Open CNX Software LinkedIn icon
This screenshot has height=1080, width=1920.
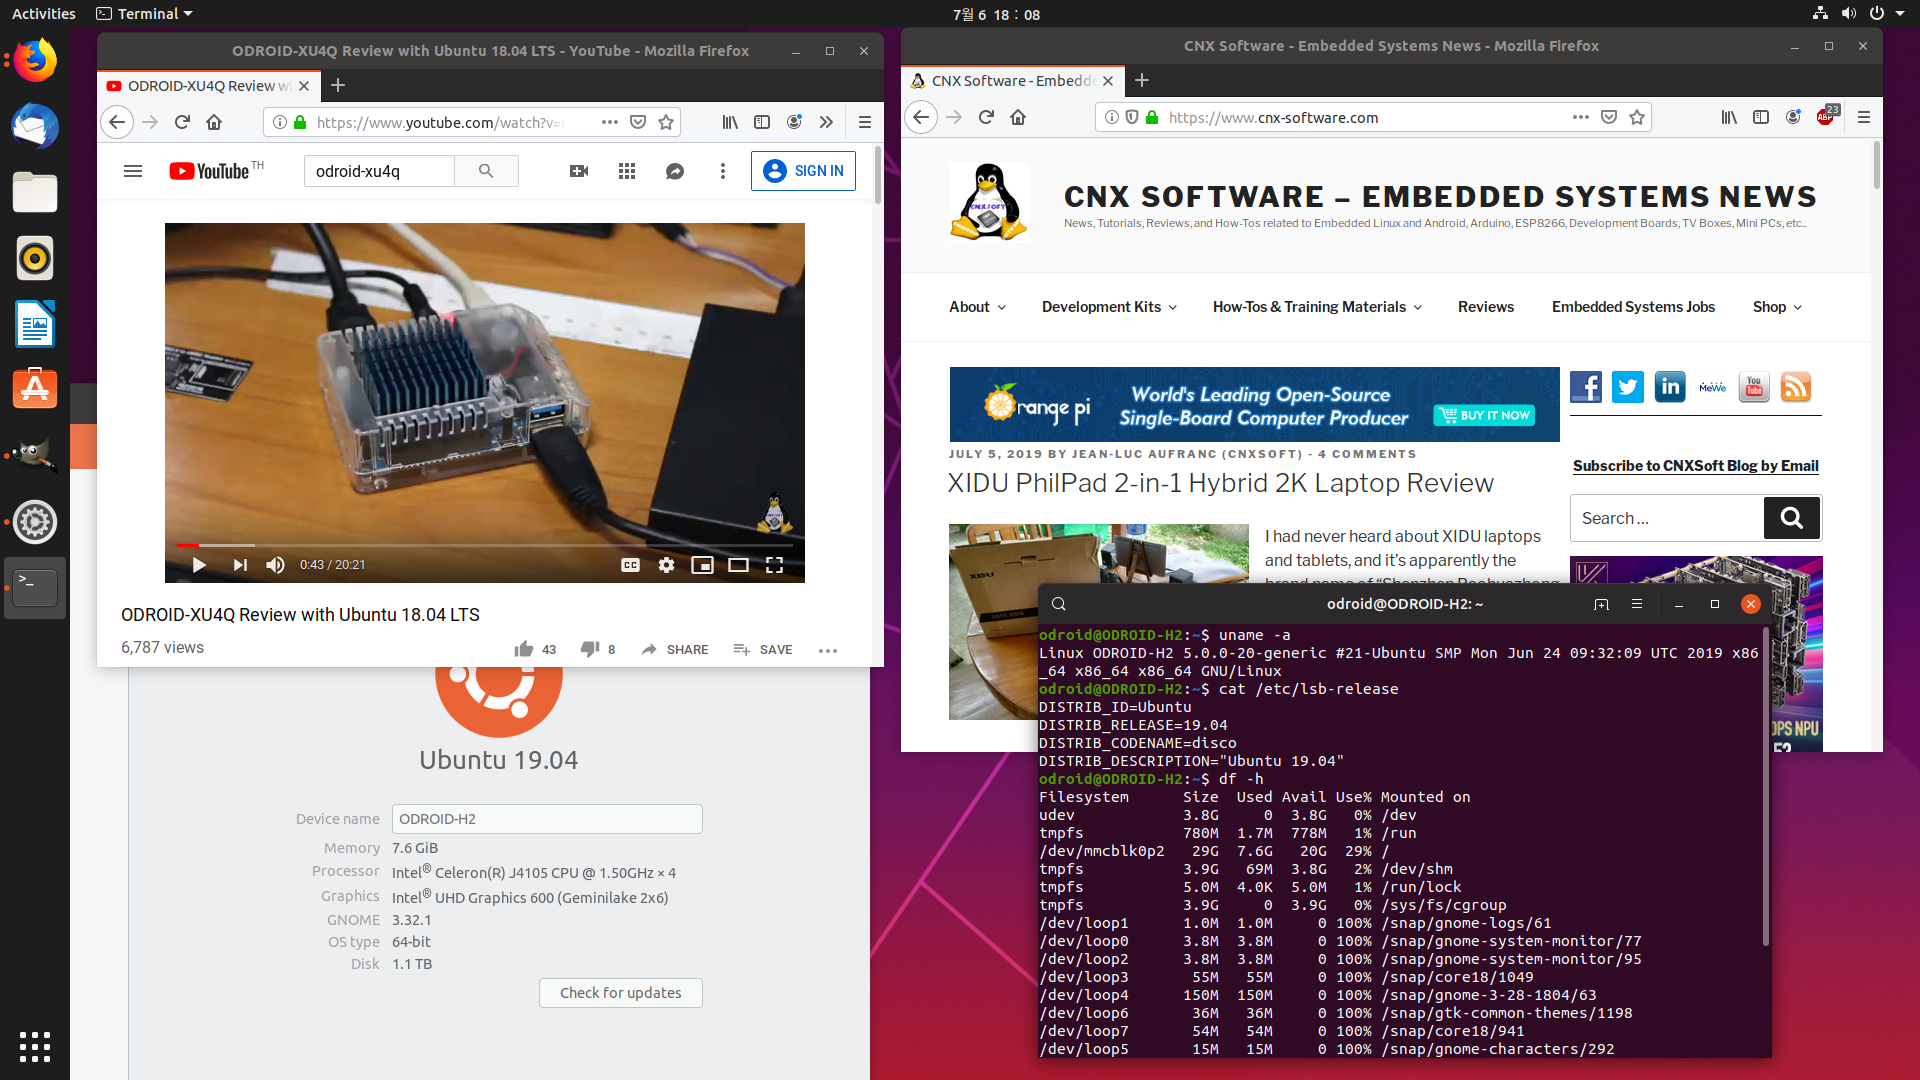tap(1670, 387)
